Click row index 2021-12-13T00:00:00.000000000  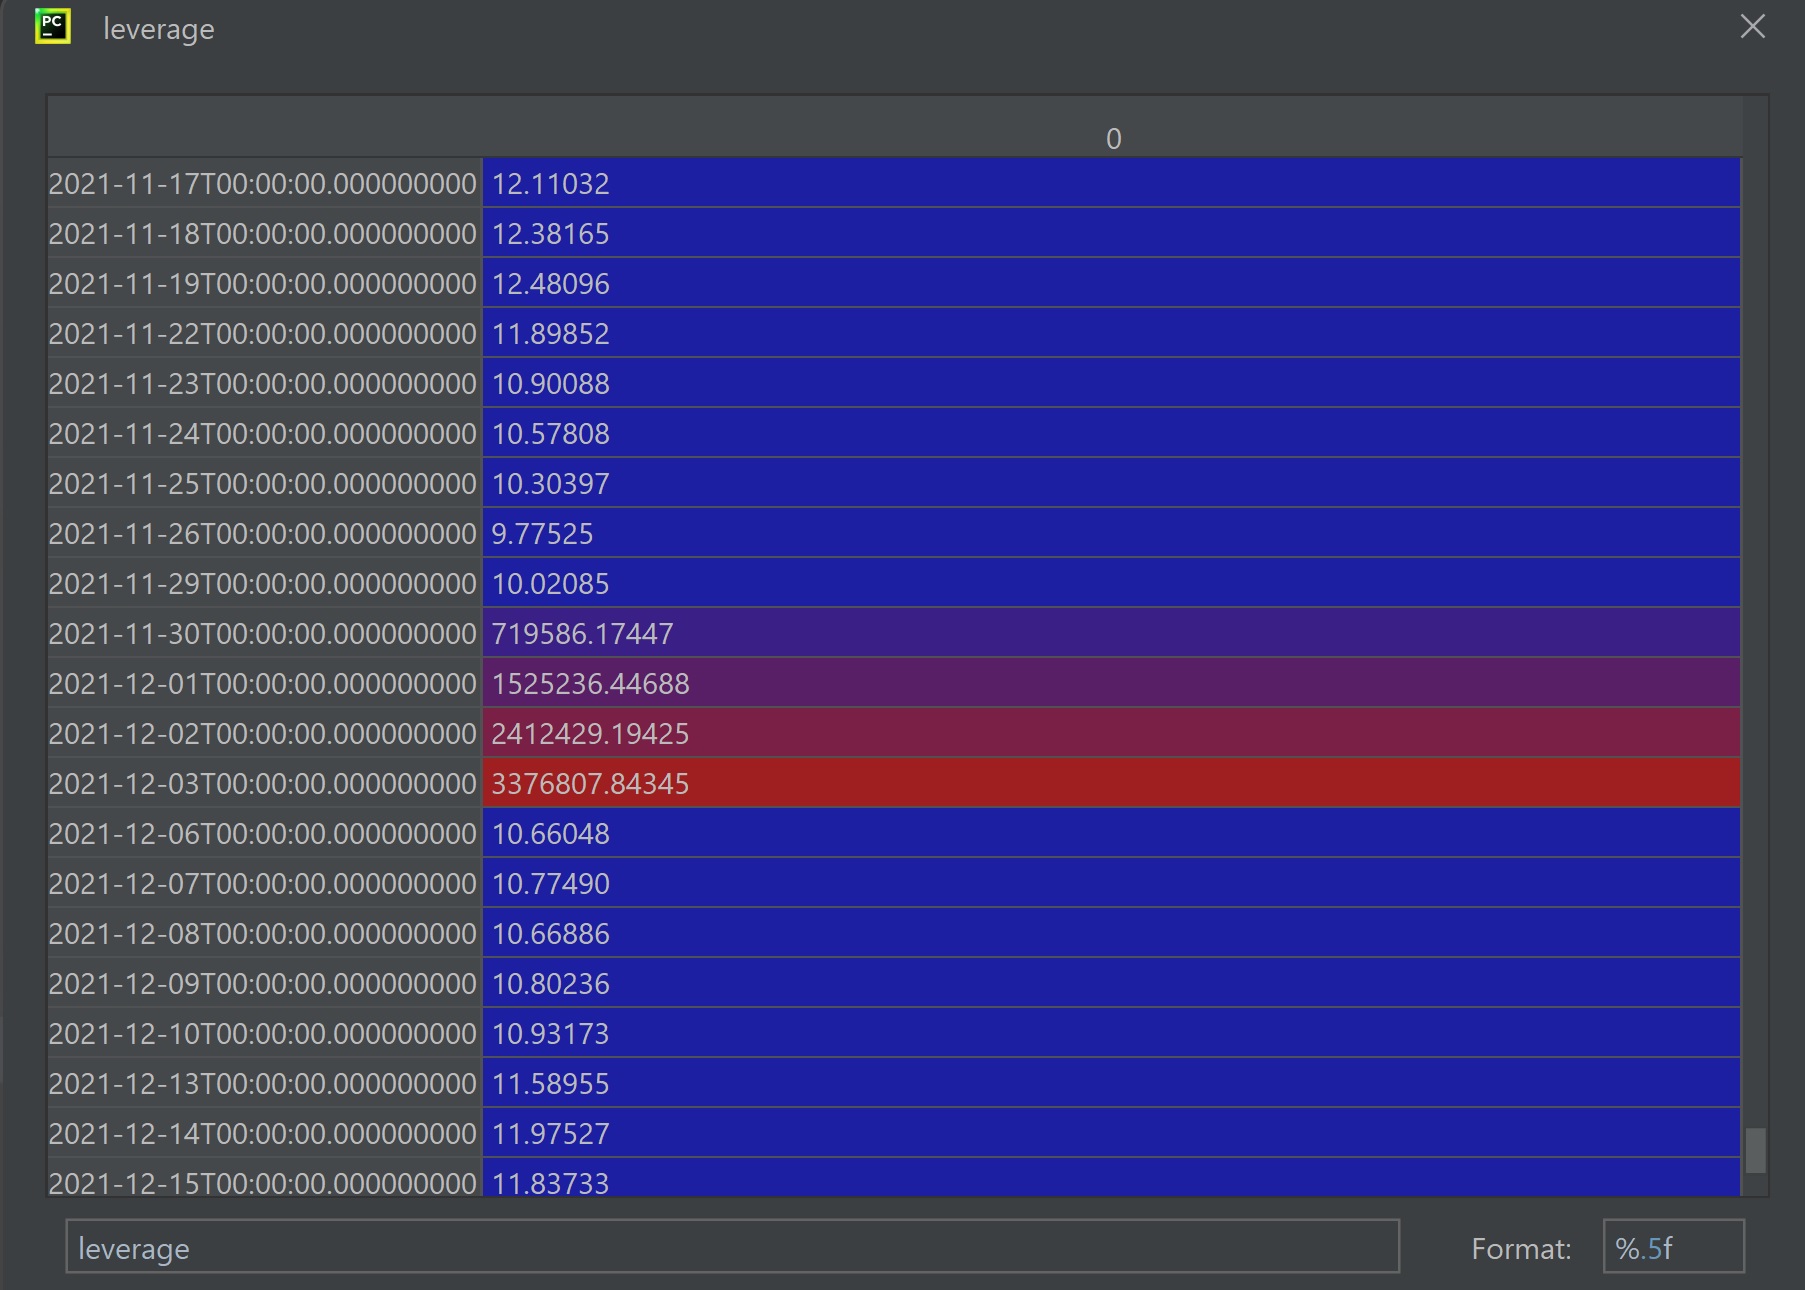(x=264, y=1083)
